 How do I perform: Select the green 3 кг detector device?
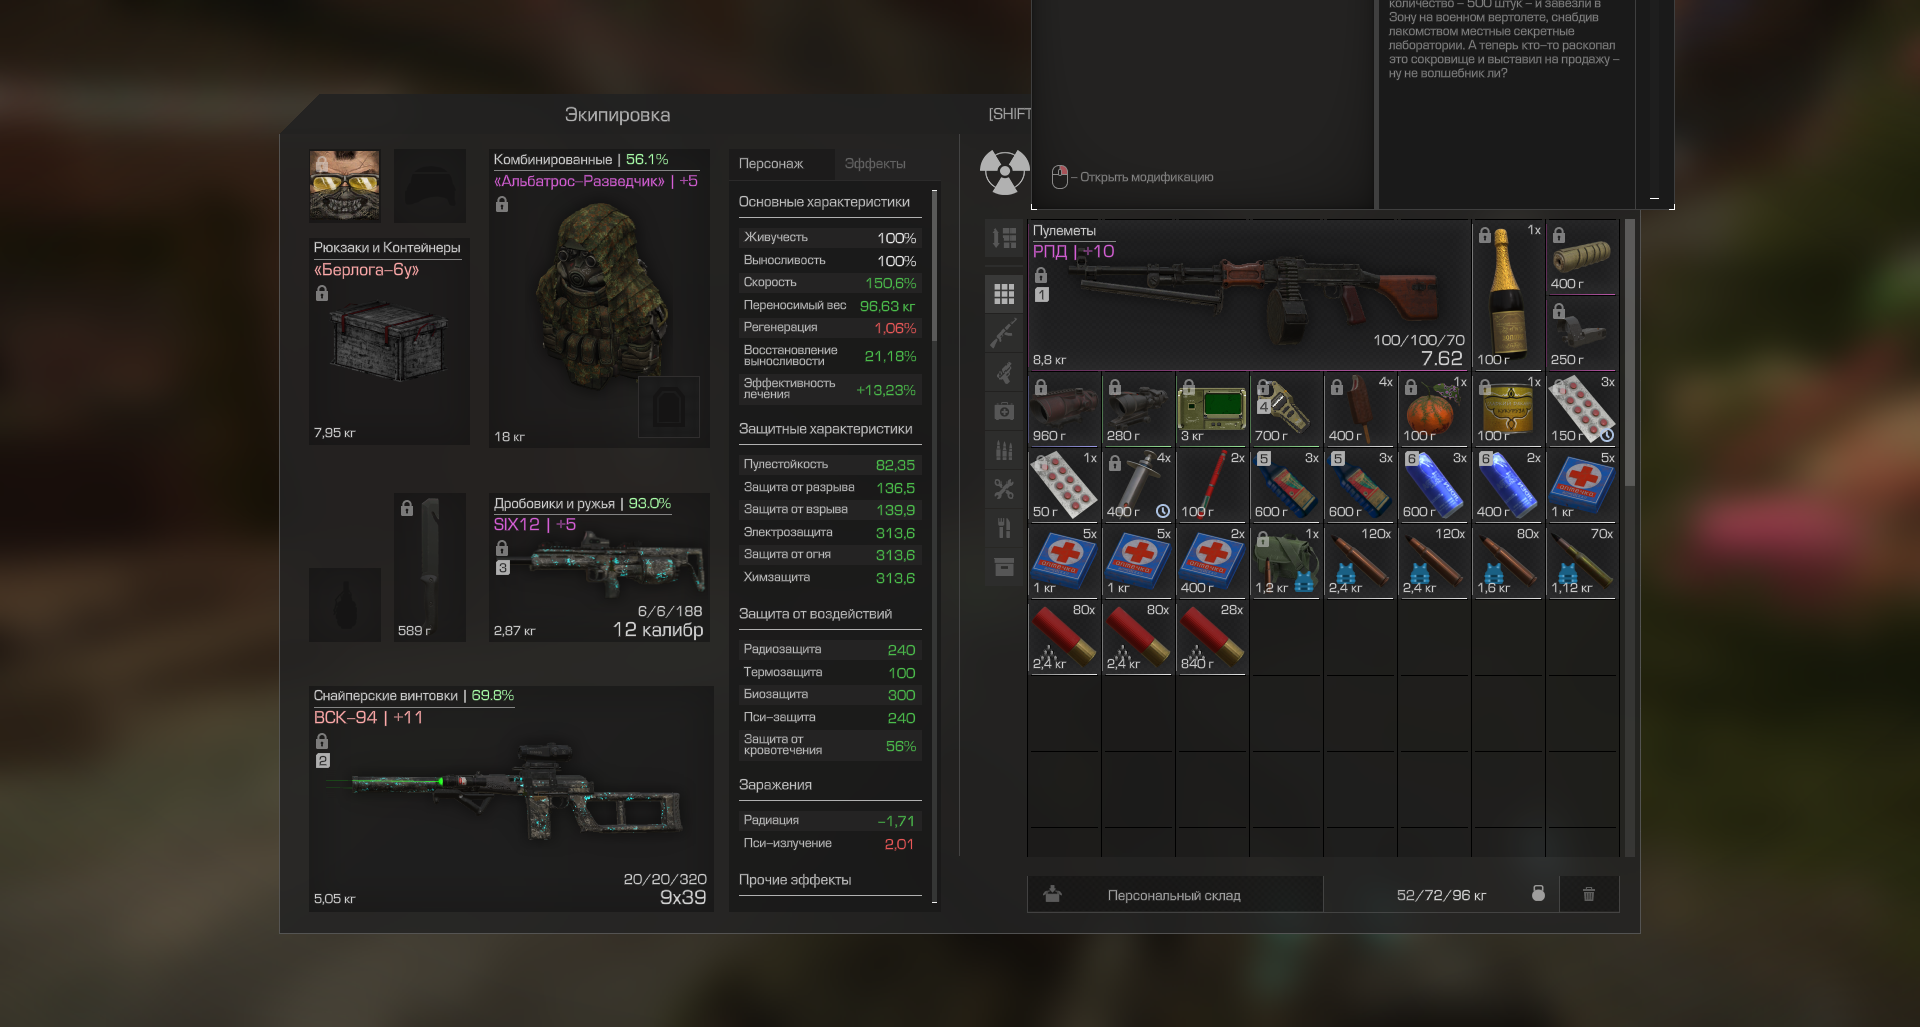tap(1212, 410)
